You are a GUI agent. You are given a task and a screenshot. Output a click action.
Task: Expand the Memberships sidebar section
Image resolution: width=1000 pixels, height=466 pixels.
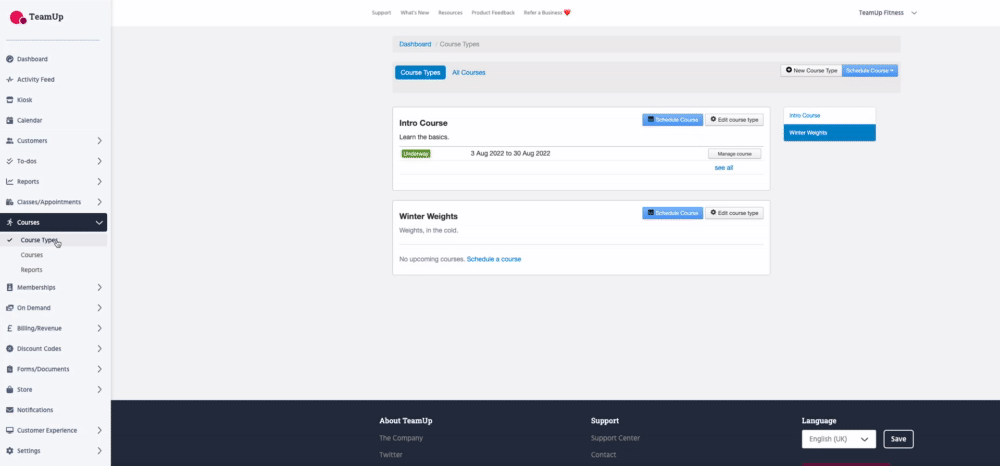(99, 287)
